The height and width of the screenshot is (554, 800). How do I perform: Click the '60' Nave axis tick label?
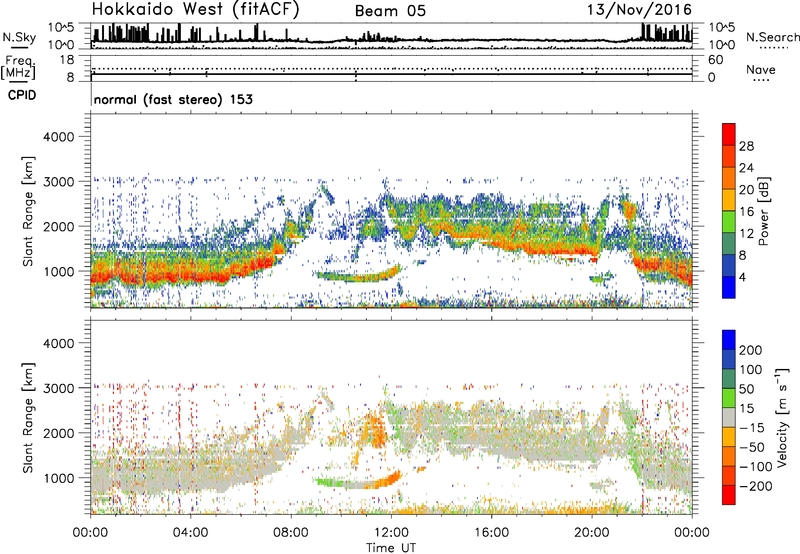coord(715,60)
